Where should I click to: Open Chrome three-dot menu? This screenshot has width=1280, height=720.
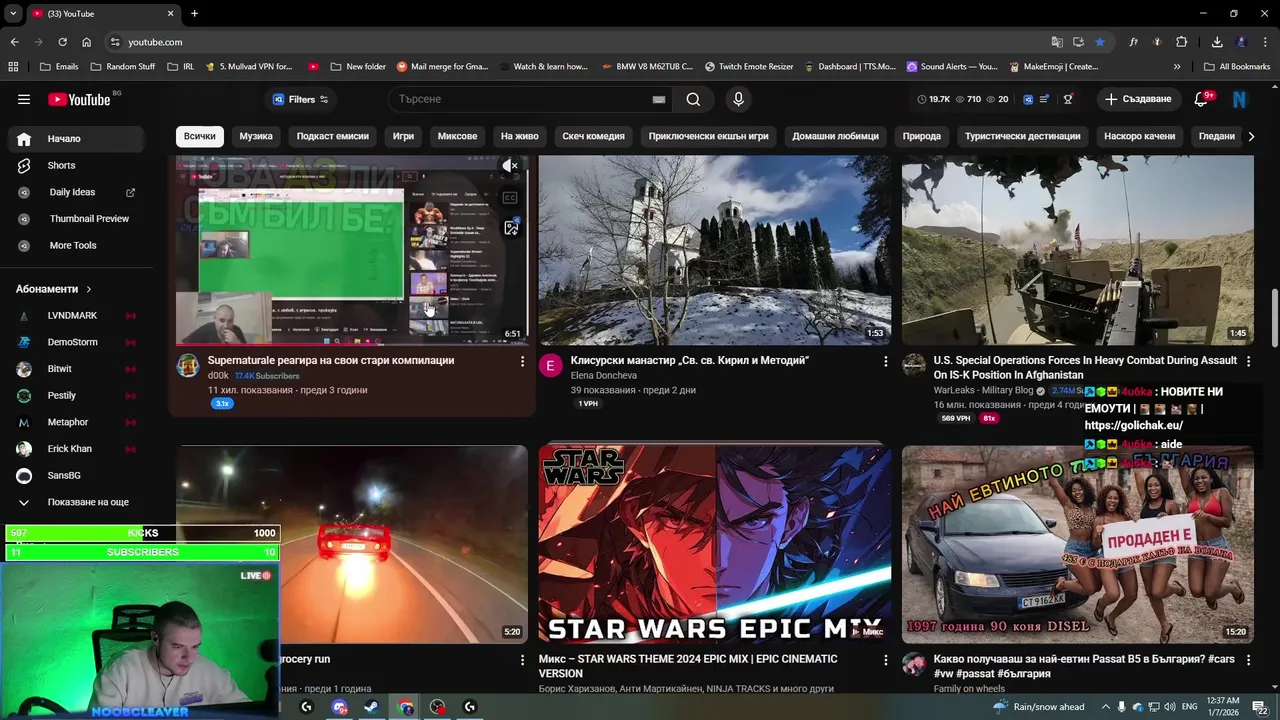(1264, 42)
